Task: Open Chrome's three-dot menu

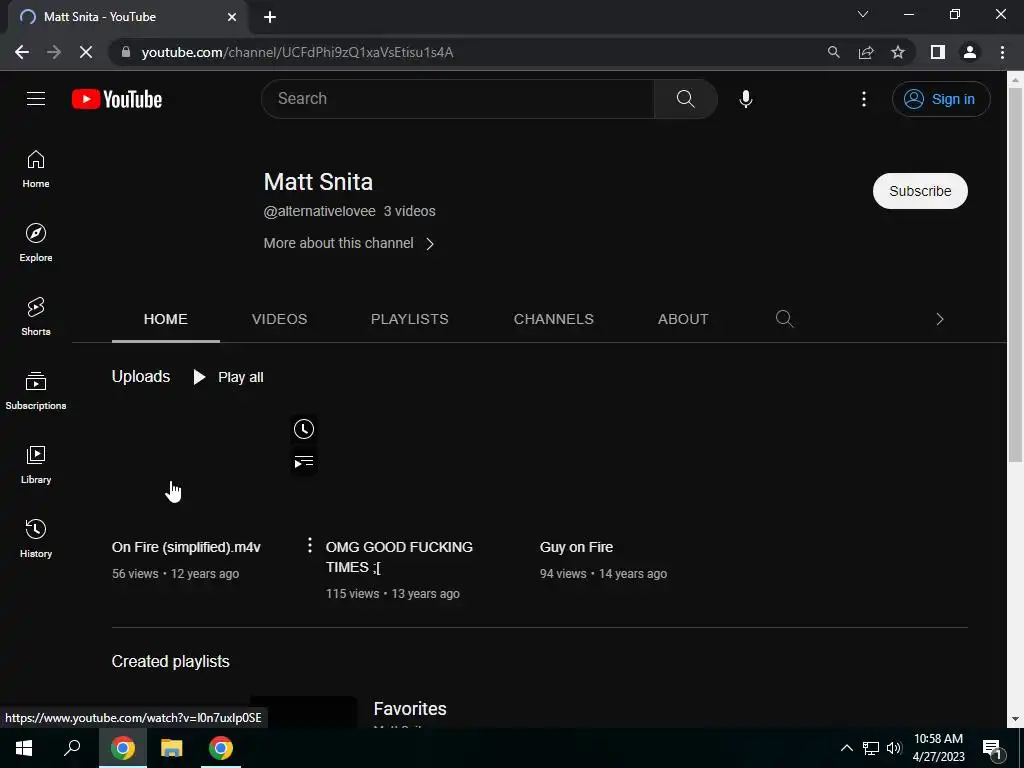Action: point(1002,52)
